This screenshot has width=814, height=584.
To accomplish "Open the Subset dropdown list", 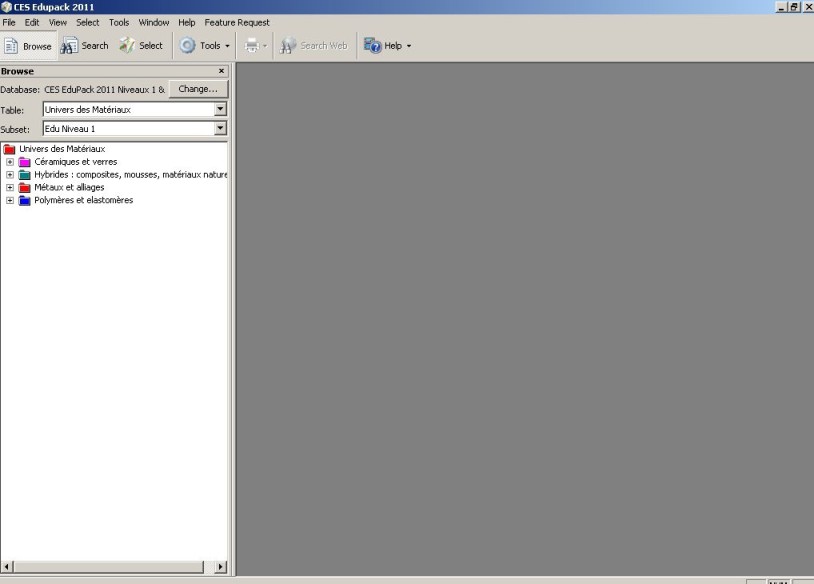I will coord(220,128).
